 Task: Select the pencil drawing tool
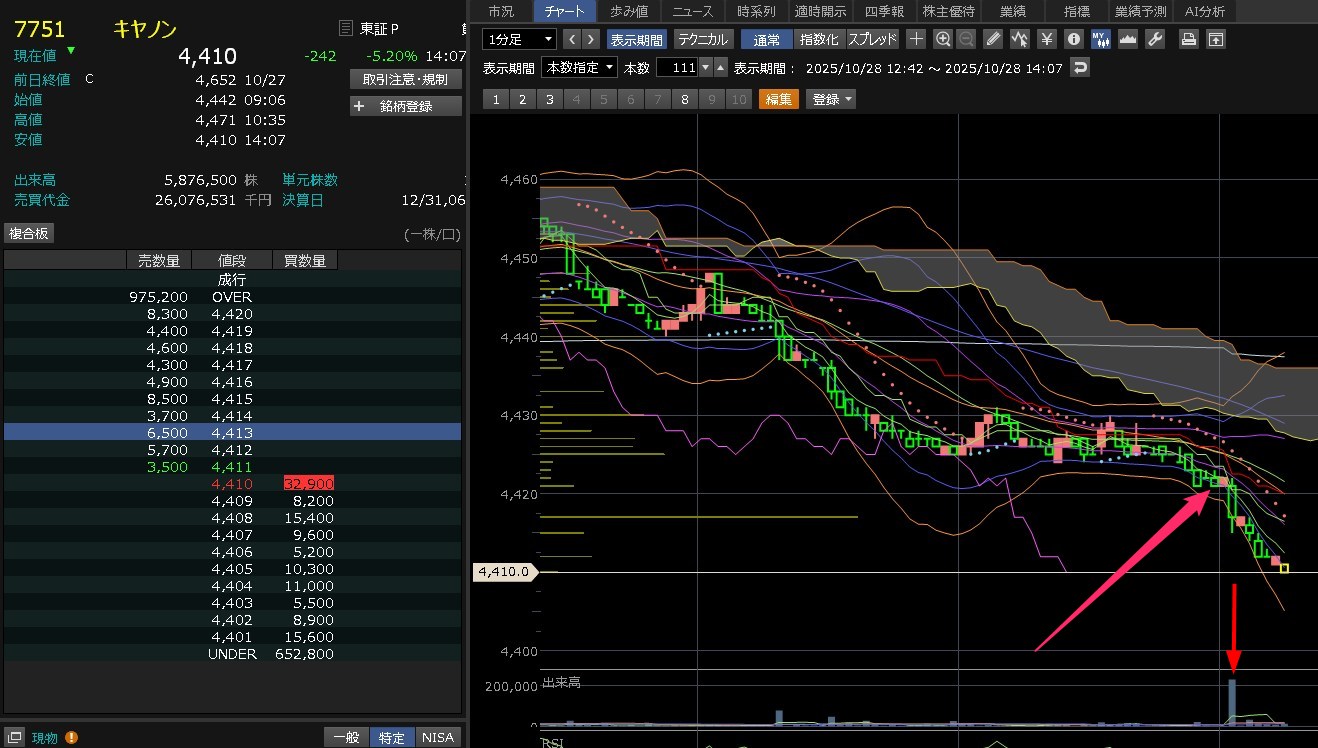coord(992,39)
